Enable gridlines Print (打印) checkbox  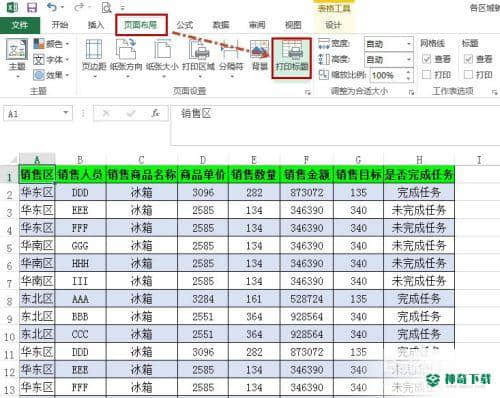[x=427, y=74]
